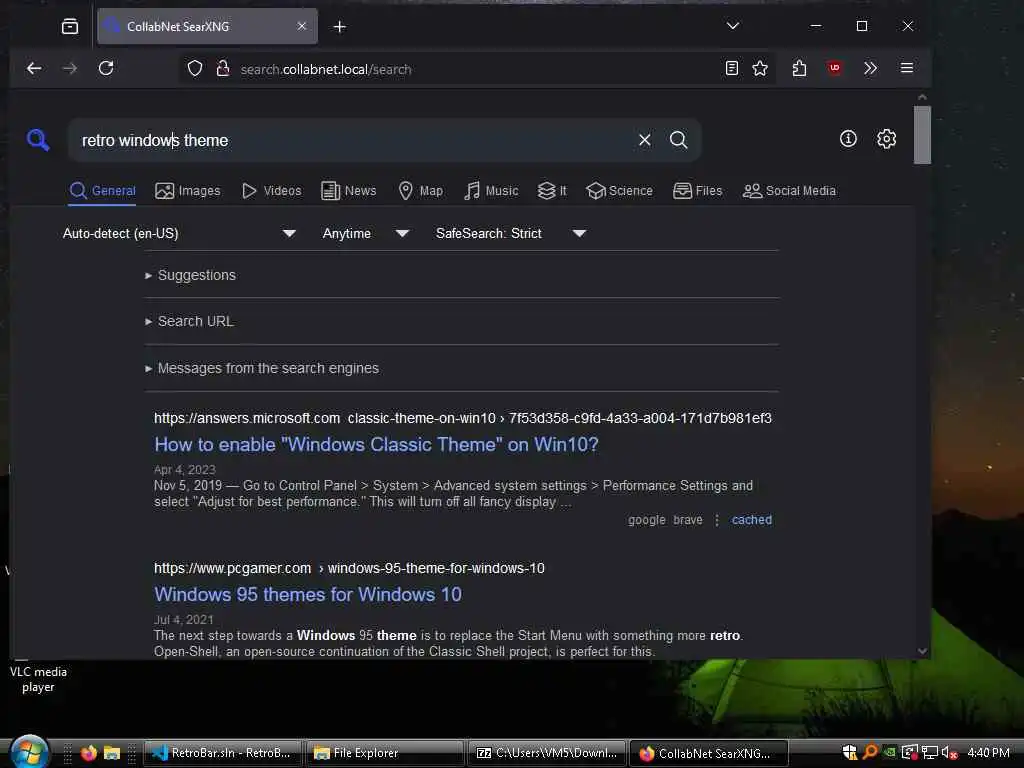The width and height of the screenshot is (1024, 768).
Task: Click the tray network monitor icon
Action: point(929,752)
